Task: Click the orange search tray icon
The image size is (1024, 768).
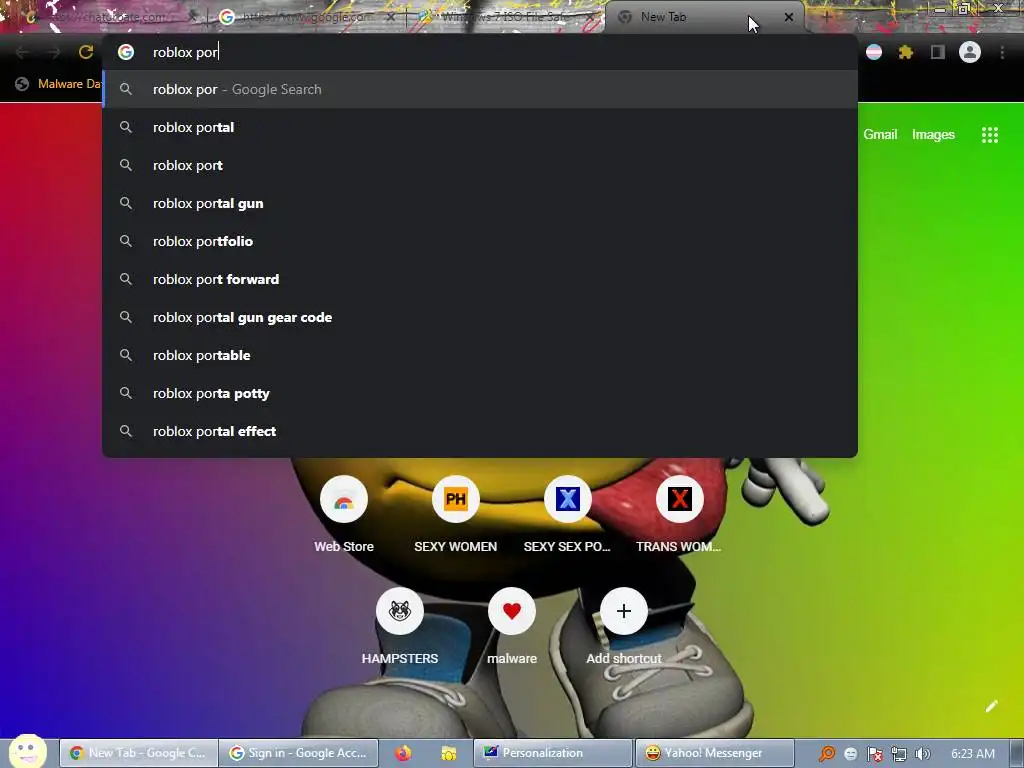Action: 827,754
